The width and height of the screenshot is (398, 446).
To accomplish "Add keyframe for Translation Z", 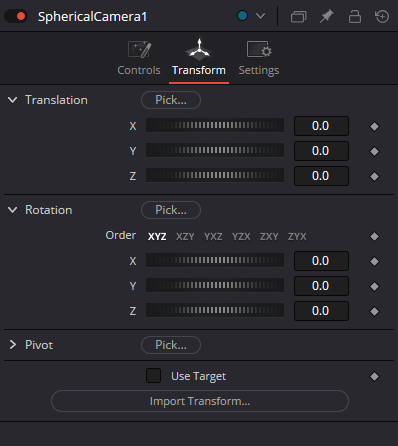I will point(375,176).
